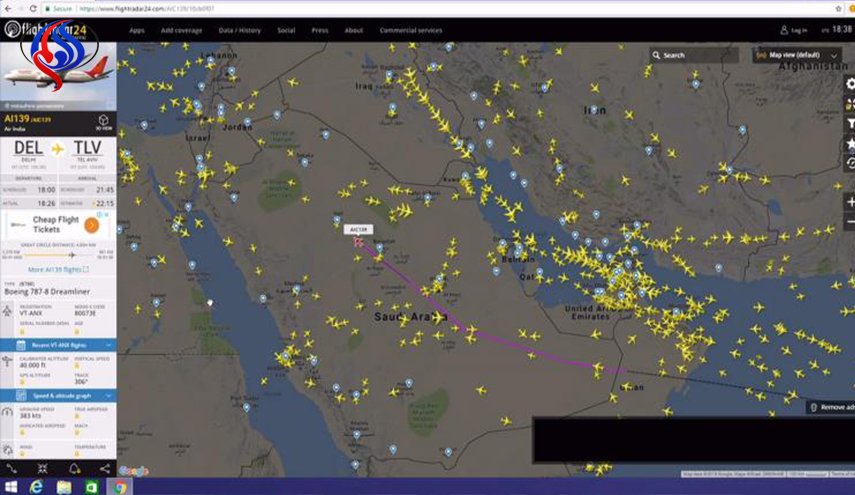855x495 pixels.
Task: Click the Search field on the map
Action: click(x=694, y=55)
